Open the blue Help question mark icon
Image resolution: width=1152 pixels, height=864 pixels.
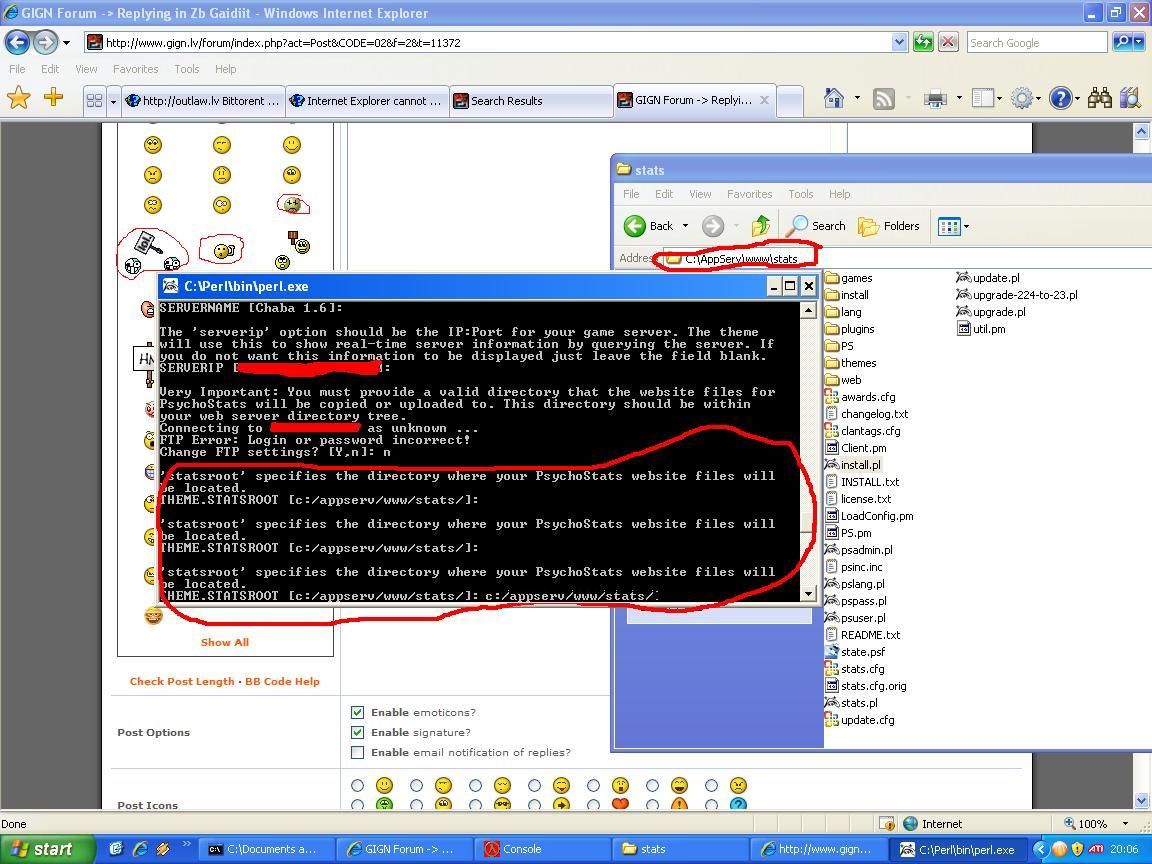(x=1060, y=98)
